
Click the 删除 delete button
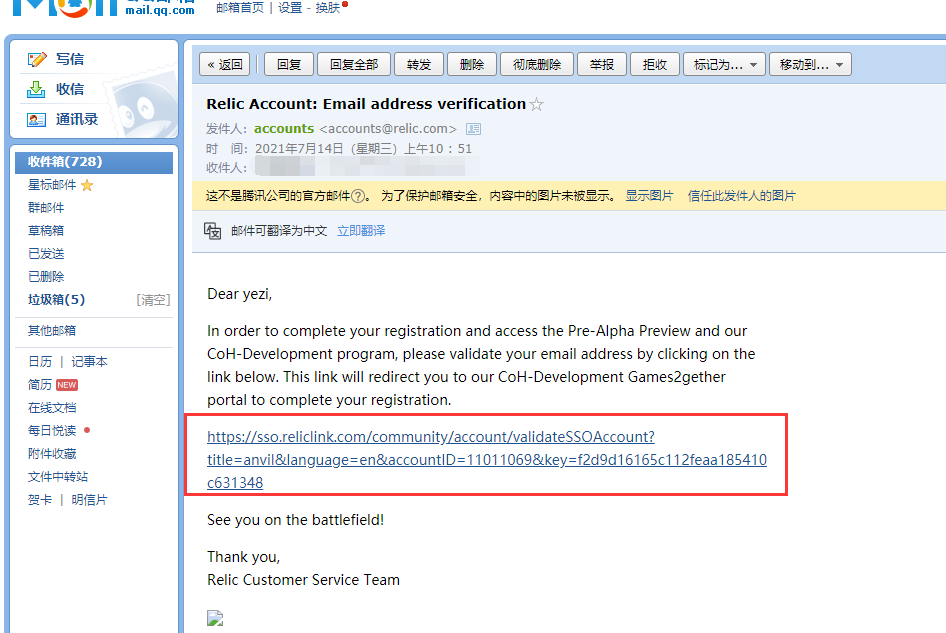tap(472, 65)
